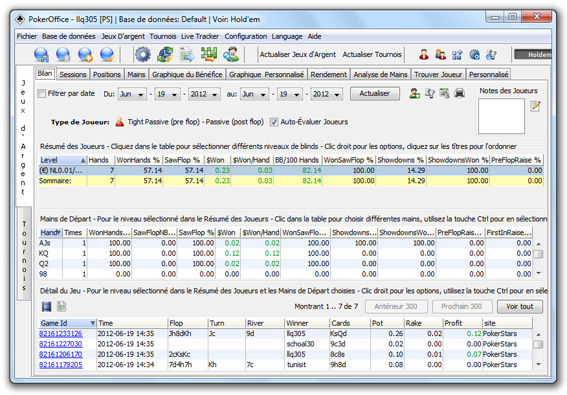Open the Base de données menu
Screen dimensions: 567x395
point(69,36)
